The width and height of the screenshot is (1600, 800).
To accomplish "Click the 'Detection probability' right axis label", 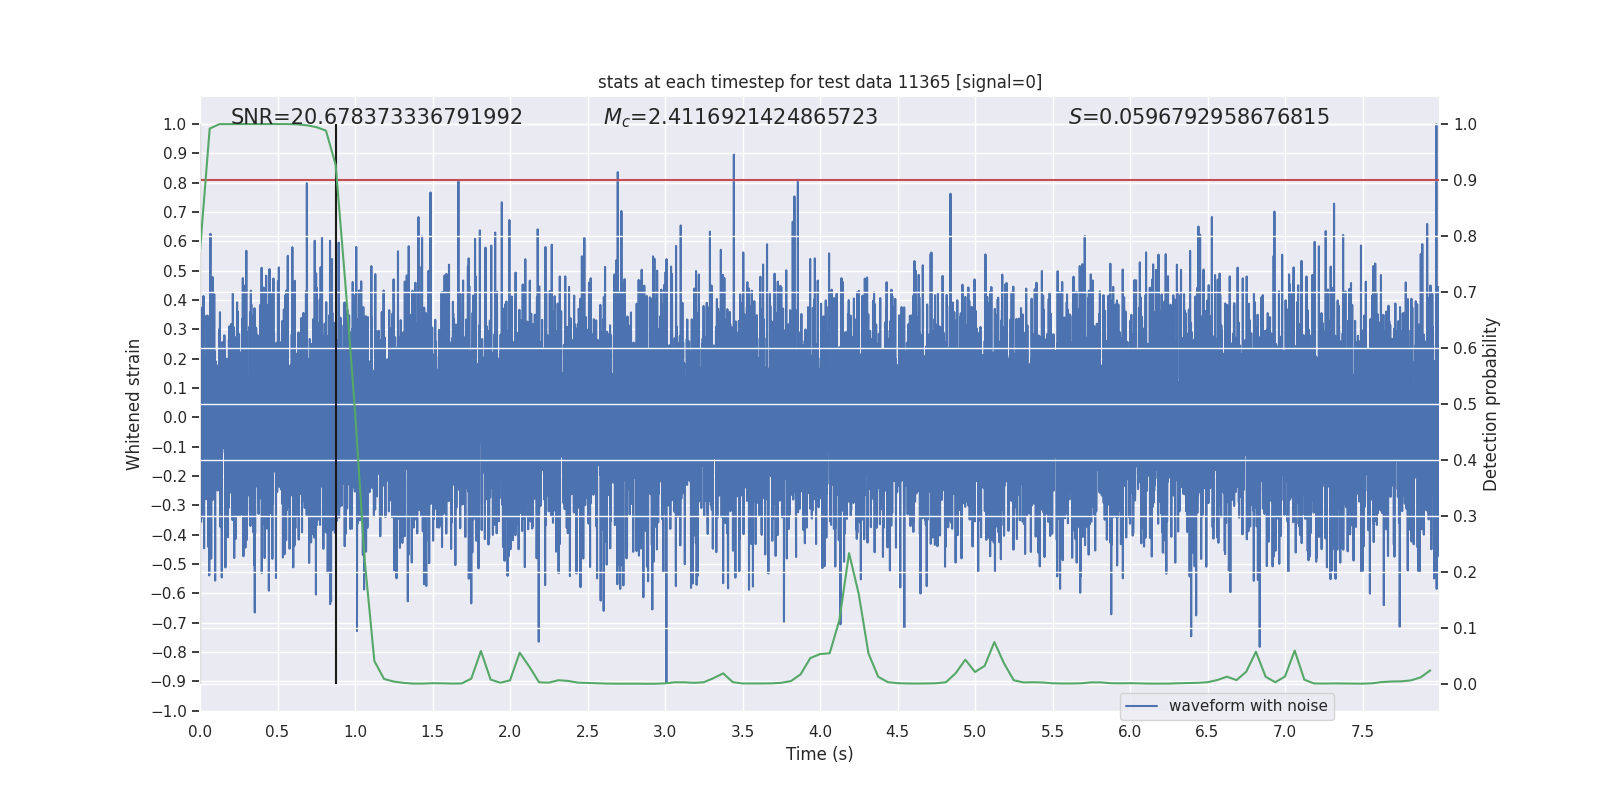I will tap(1490, 404).
